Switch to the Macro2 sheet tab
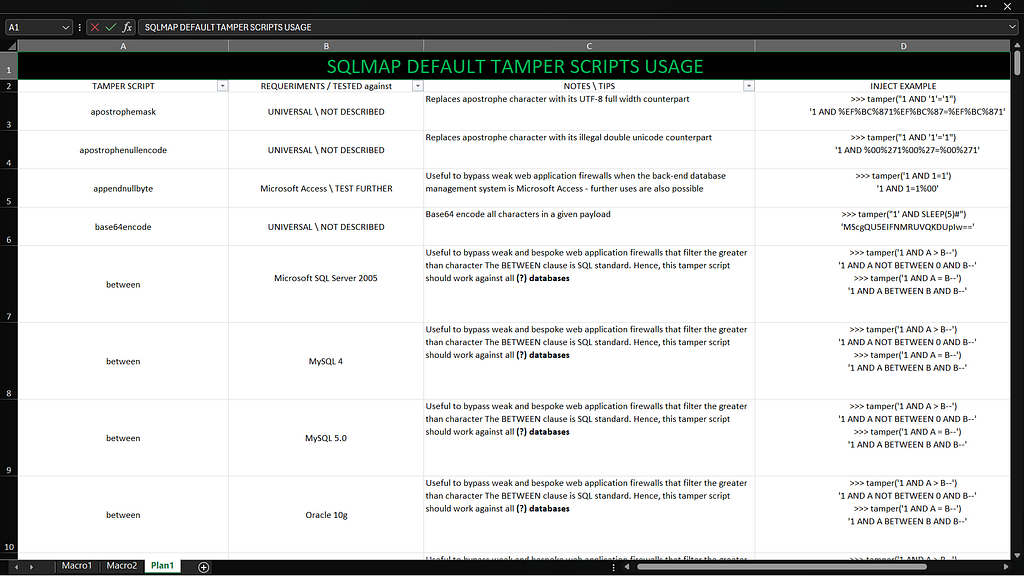This screenshot has width=1024, height=576. (121, 566)
